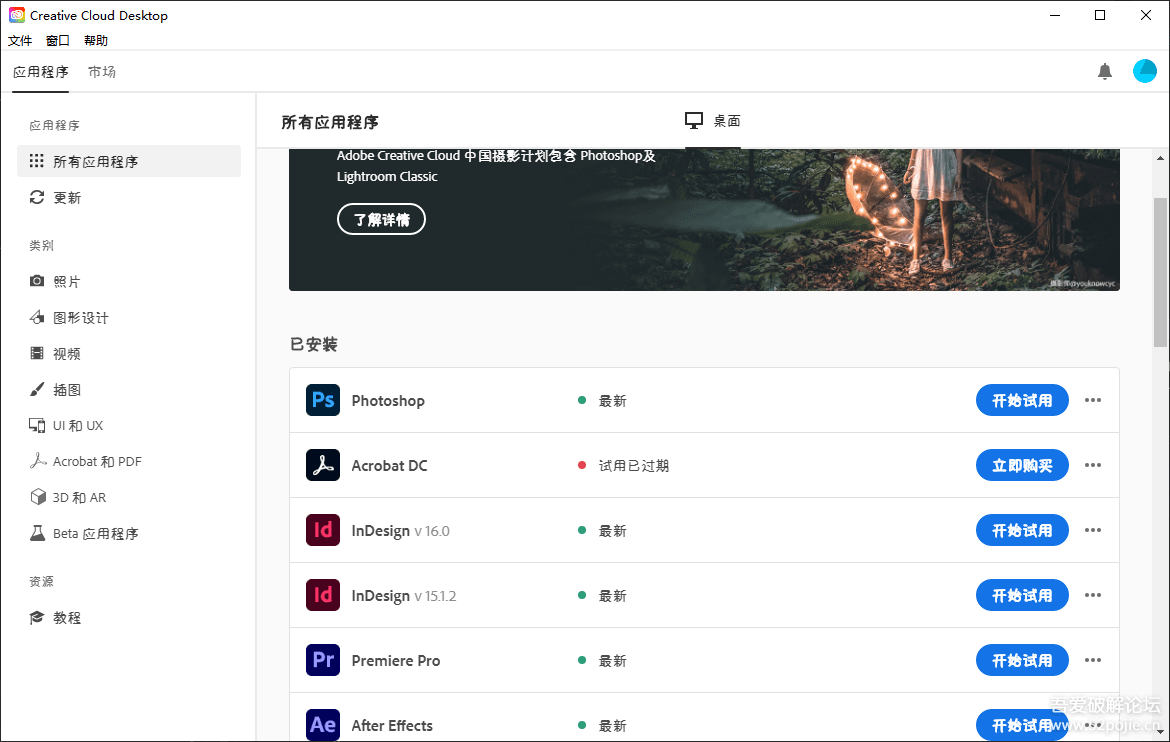Click the Acrobat icon beside Acrobat 和 PDF

(x=37, y=461)
